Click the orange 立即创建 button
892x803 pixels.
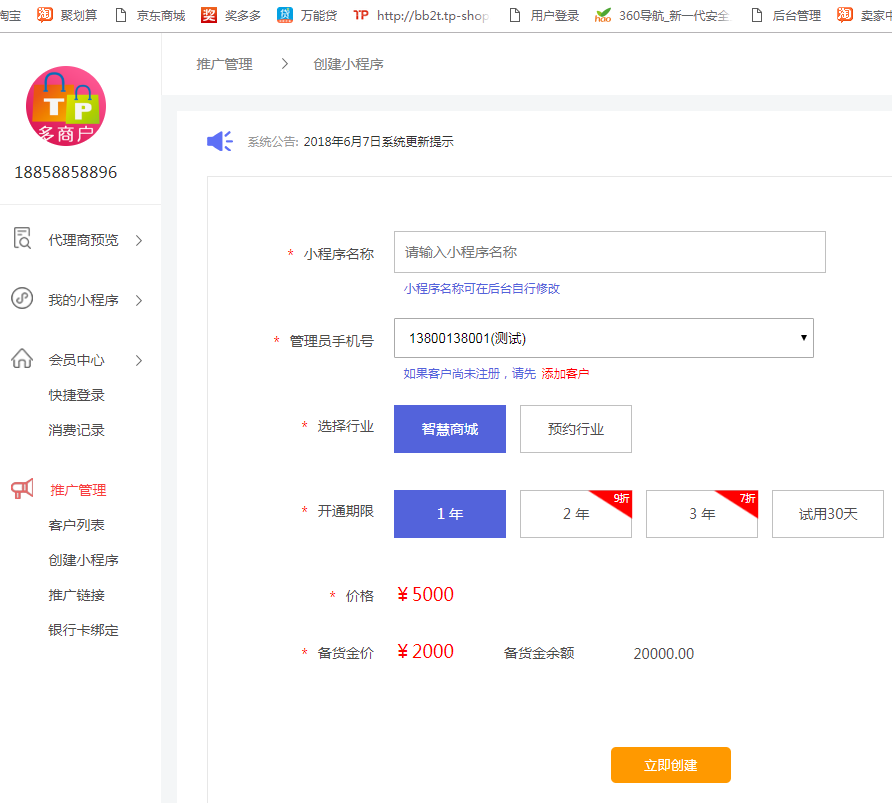671,765
